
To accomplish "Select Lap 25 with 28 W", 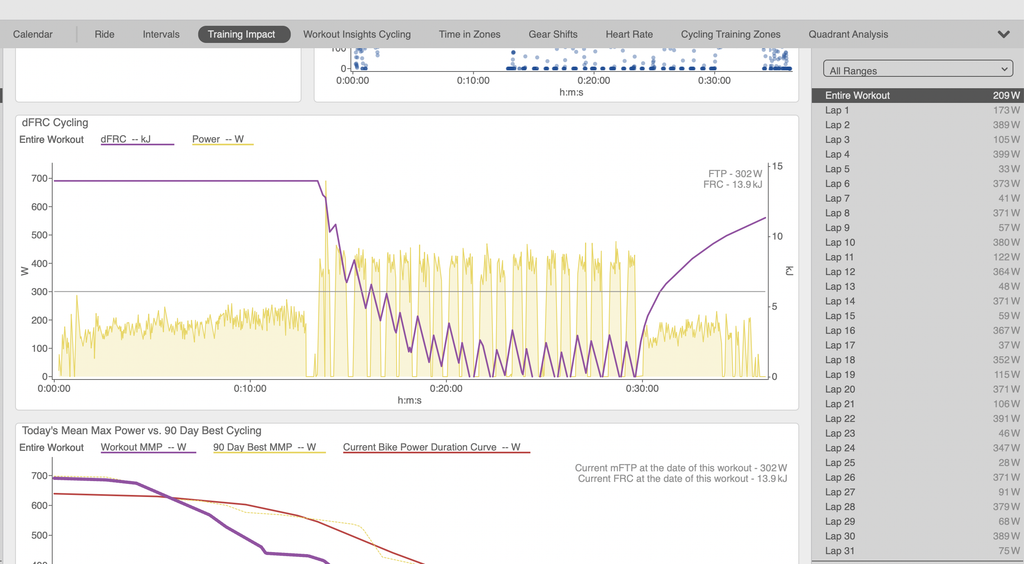I will (x=918, y=463).
